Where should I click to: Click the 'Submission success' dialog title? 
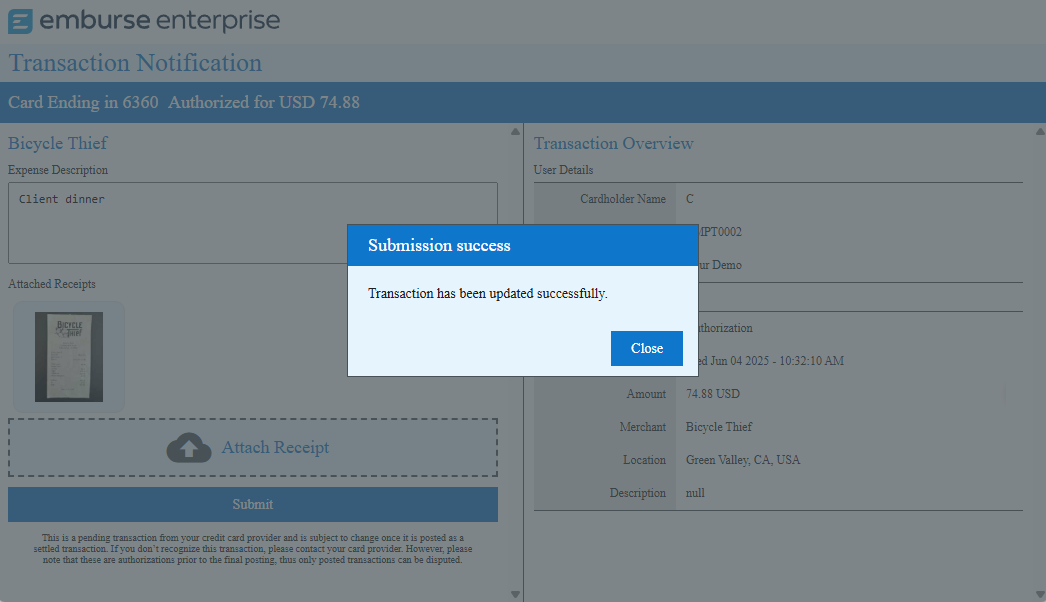click(x=439, y=246)
